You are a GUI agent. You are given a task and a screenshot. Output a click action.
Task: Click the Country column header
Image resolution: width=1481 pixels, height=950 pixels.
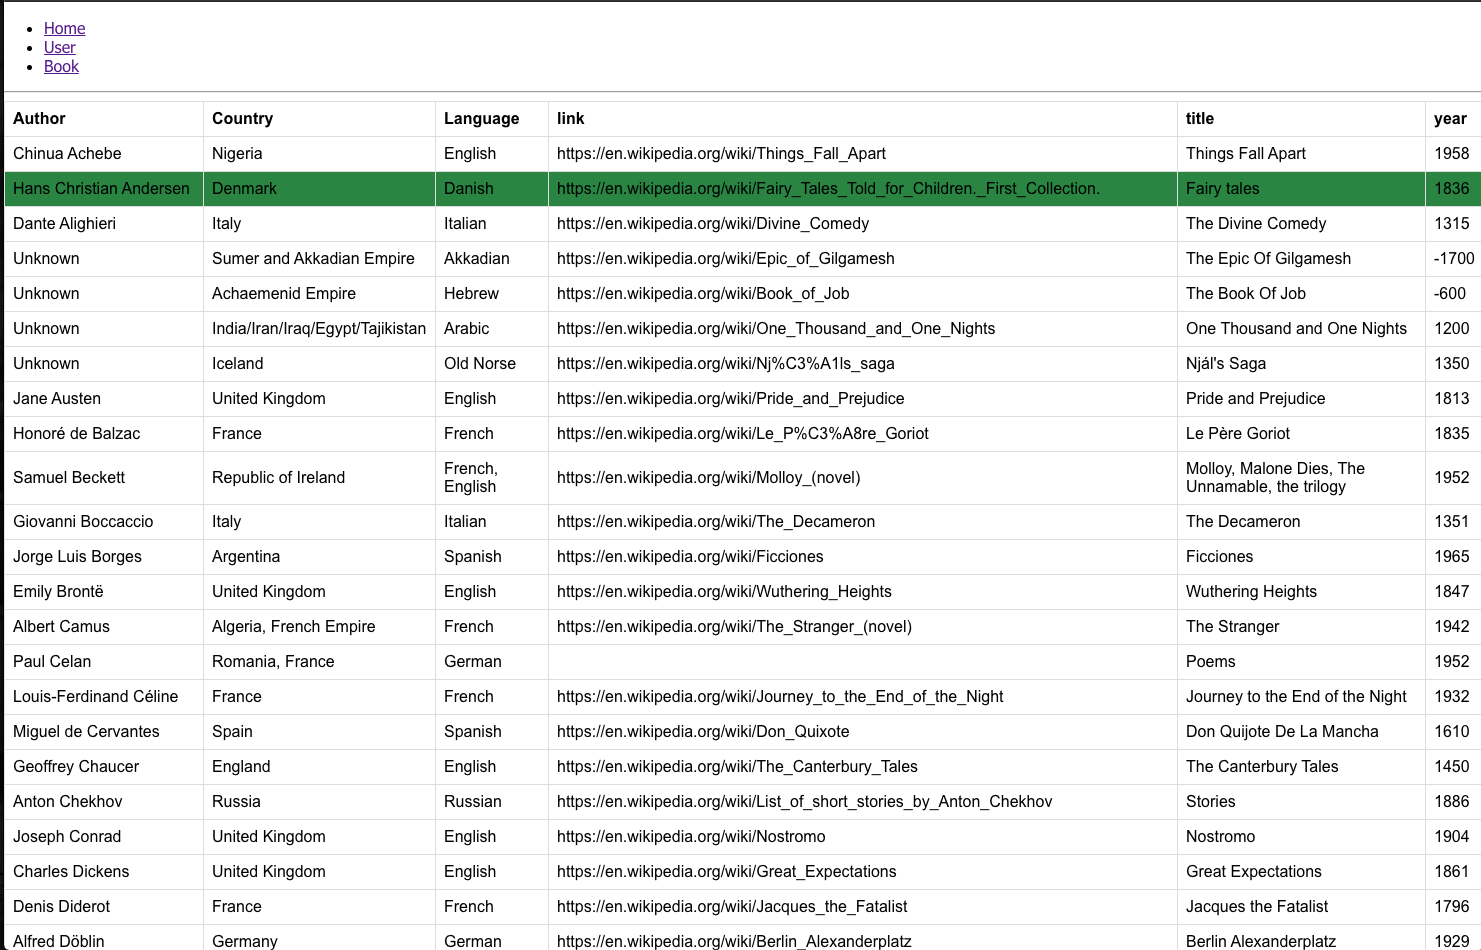(x=319, y=119)
